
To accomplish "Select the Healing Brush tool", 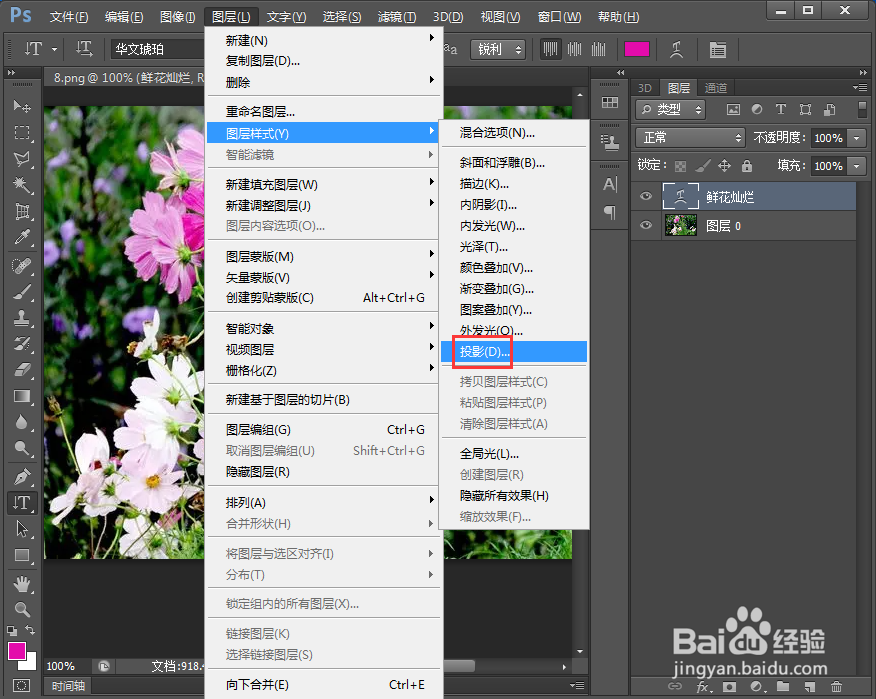I will (22, 266).
